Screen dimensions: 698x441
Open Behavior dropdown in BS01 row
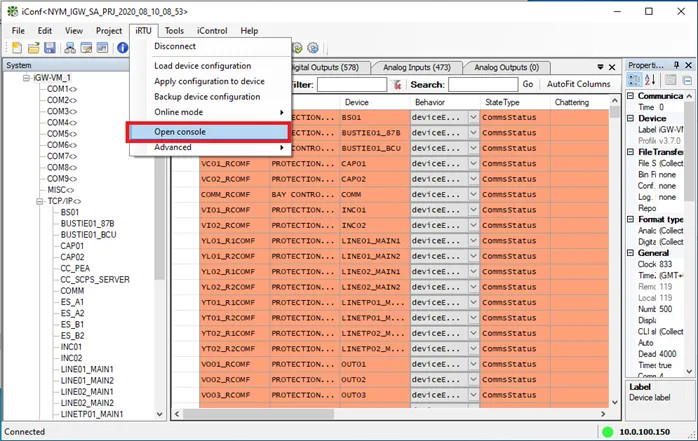(x=473, y=117)
